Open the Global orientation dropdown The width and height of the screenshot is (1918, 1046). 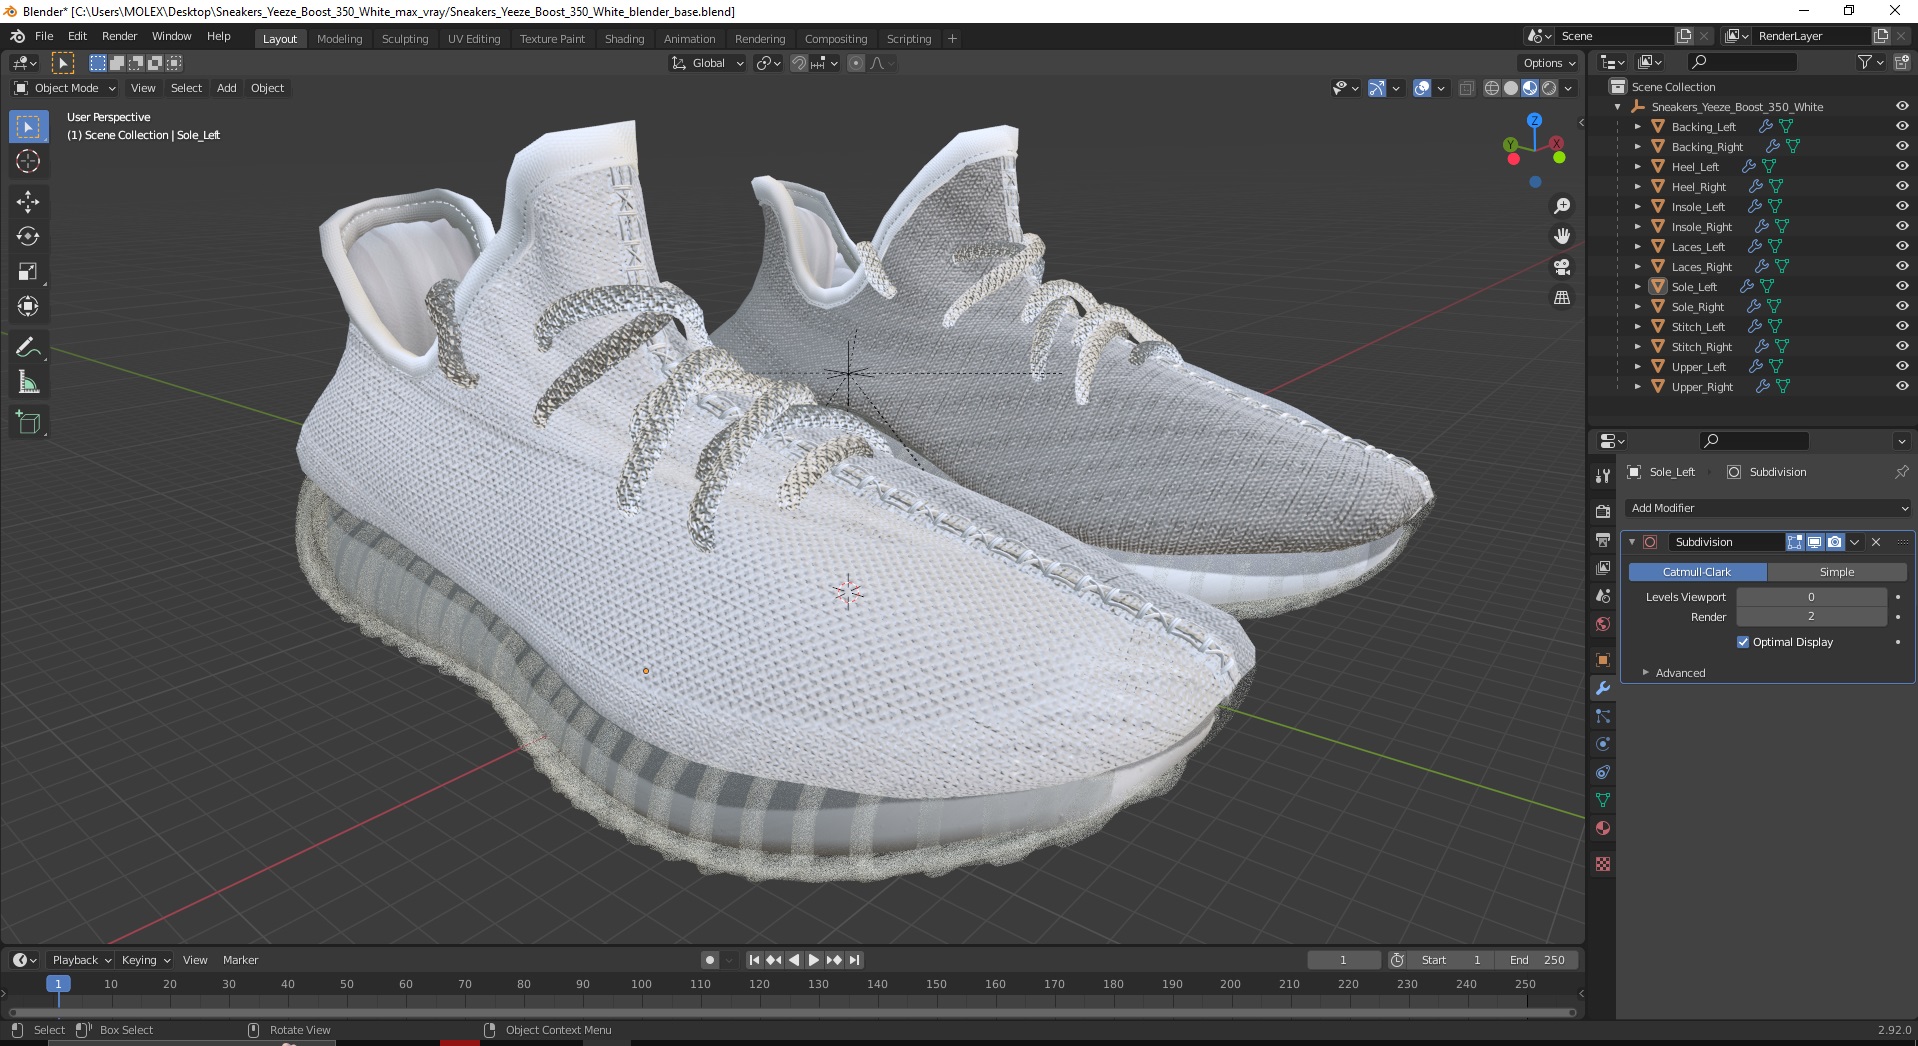pos(708,63)
